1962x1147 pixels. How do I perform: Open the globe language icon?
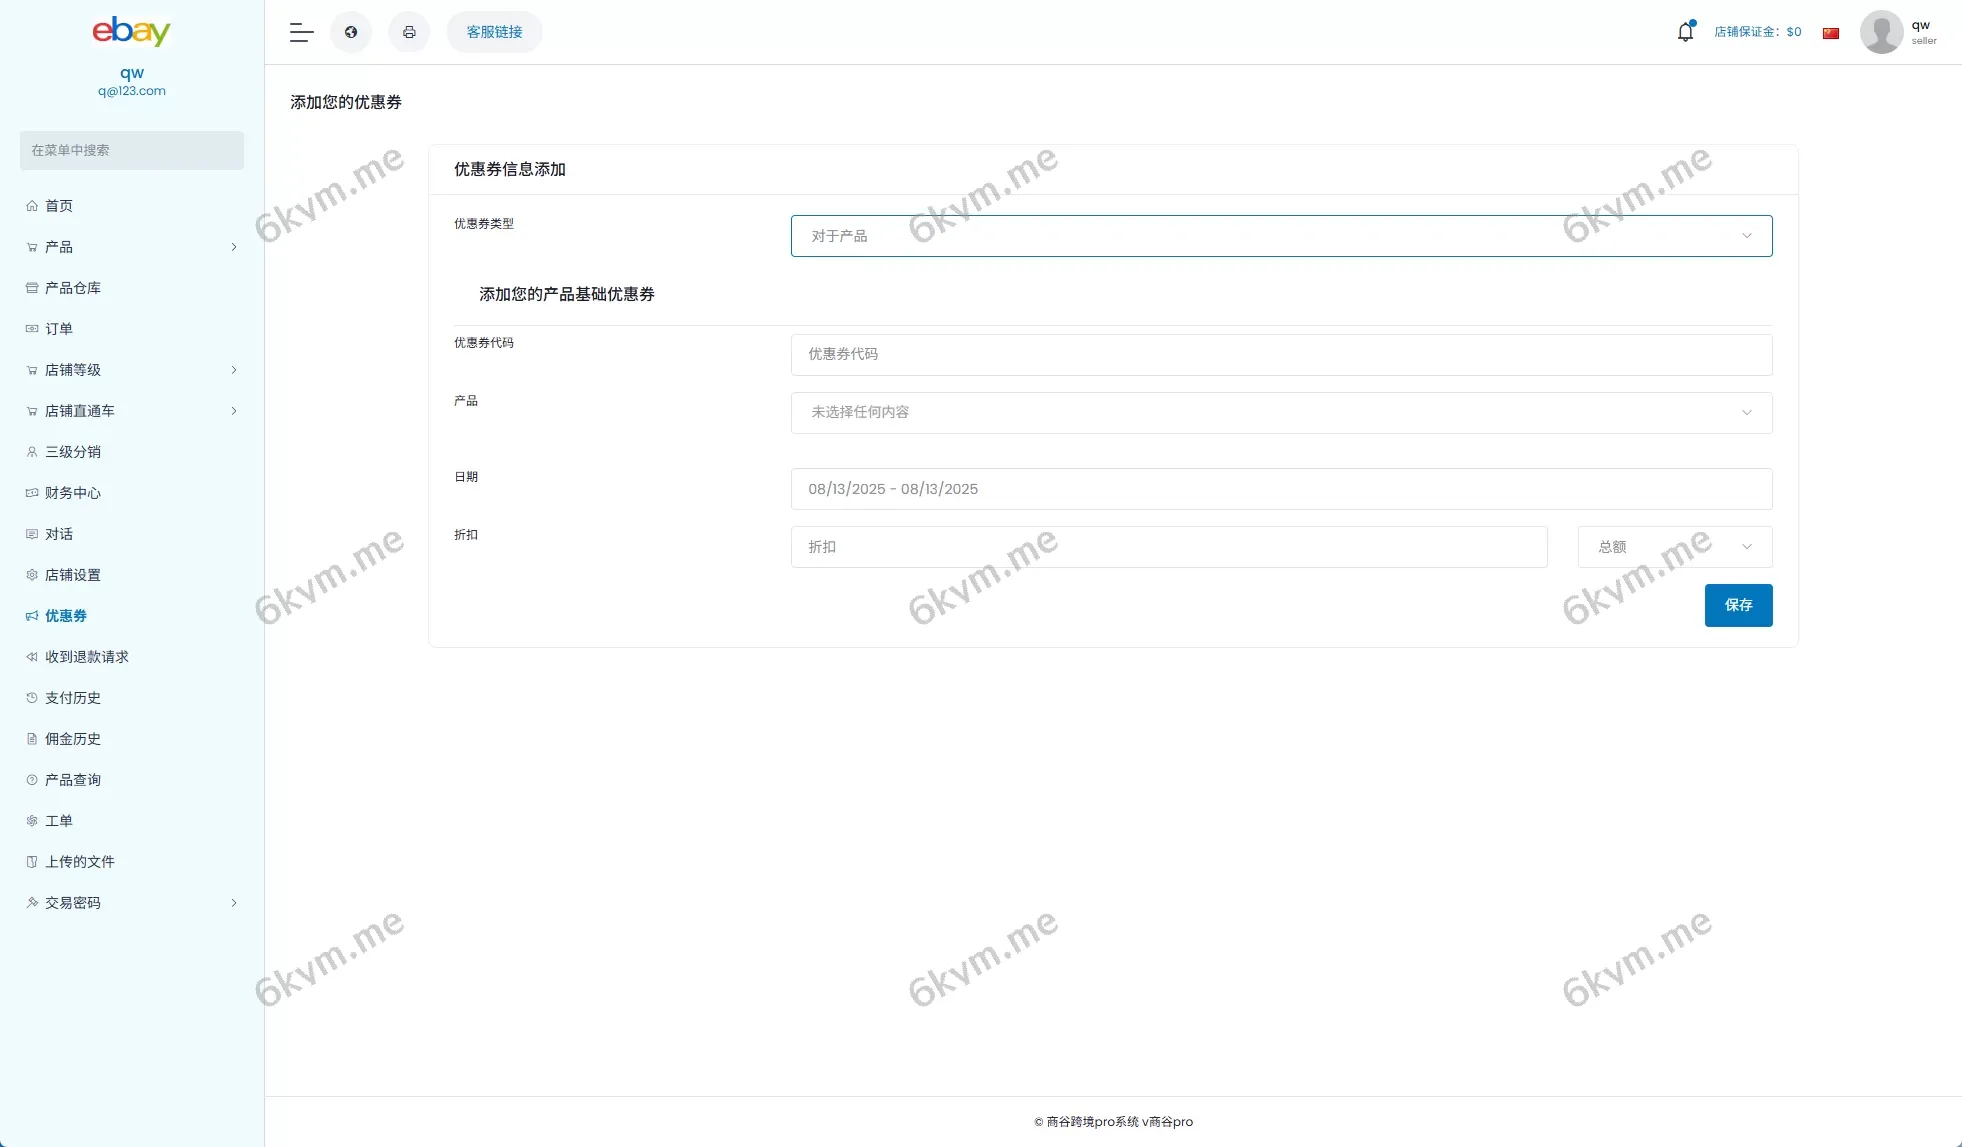coord(351,31)
